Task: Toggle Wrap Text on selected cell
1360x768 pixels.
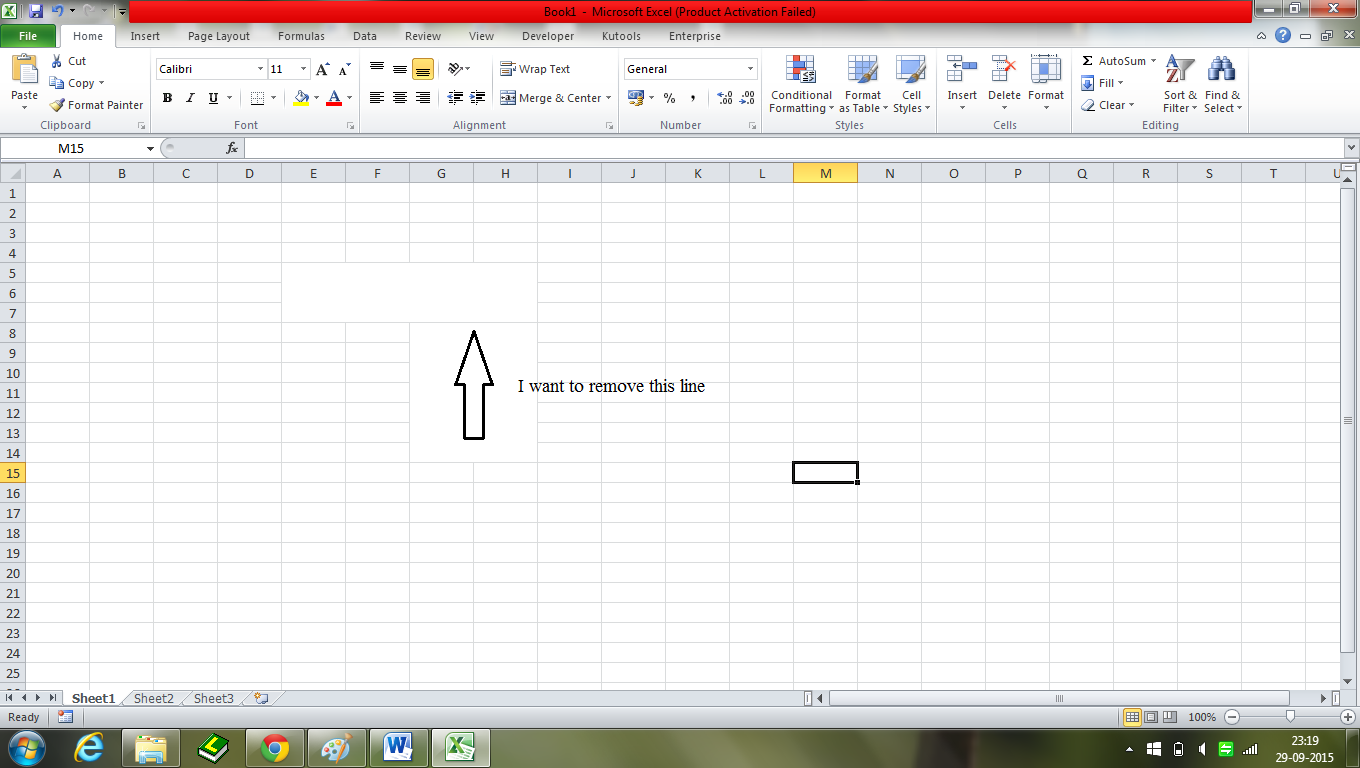Action: click(535, 69)
